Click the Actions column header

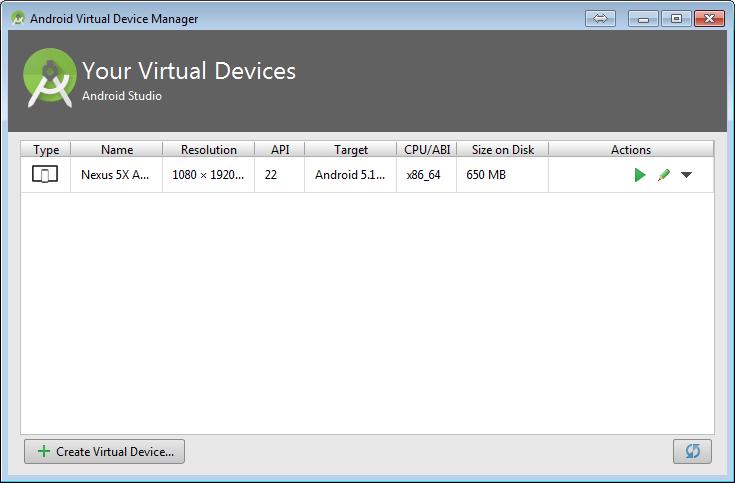point(631,149)
